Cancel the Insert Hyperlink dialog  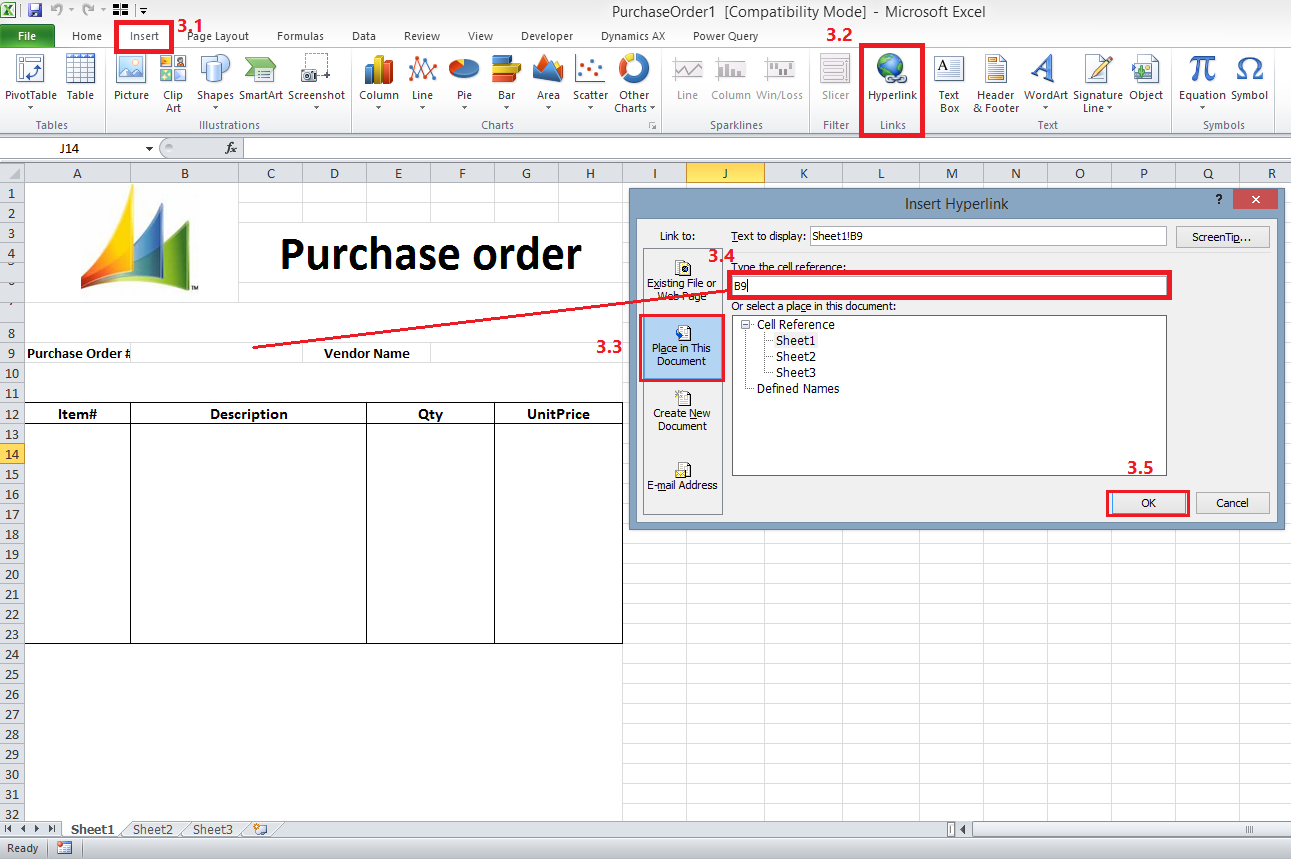1232,503
